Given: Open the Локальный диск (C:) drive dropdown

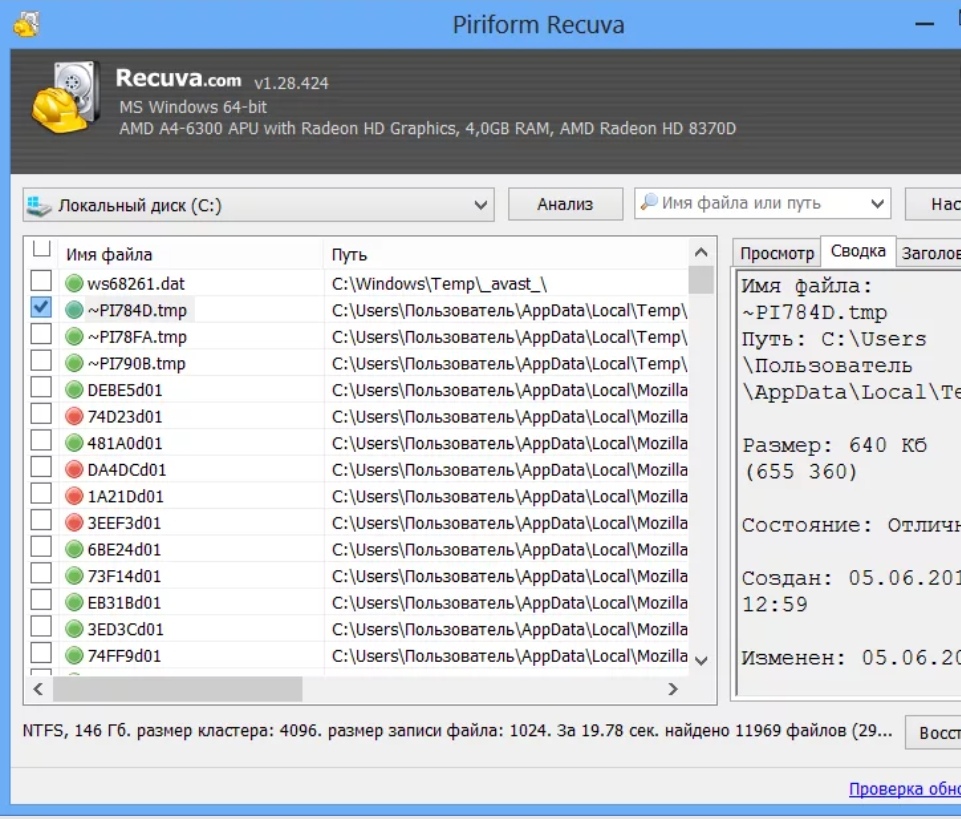Looking at the screenshot, I should pos(259,205).
